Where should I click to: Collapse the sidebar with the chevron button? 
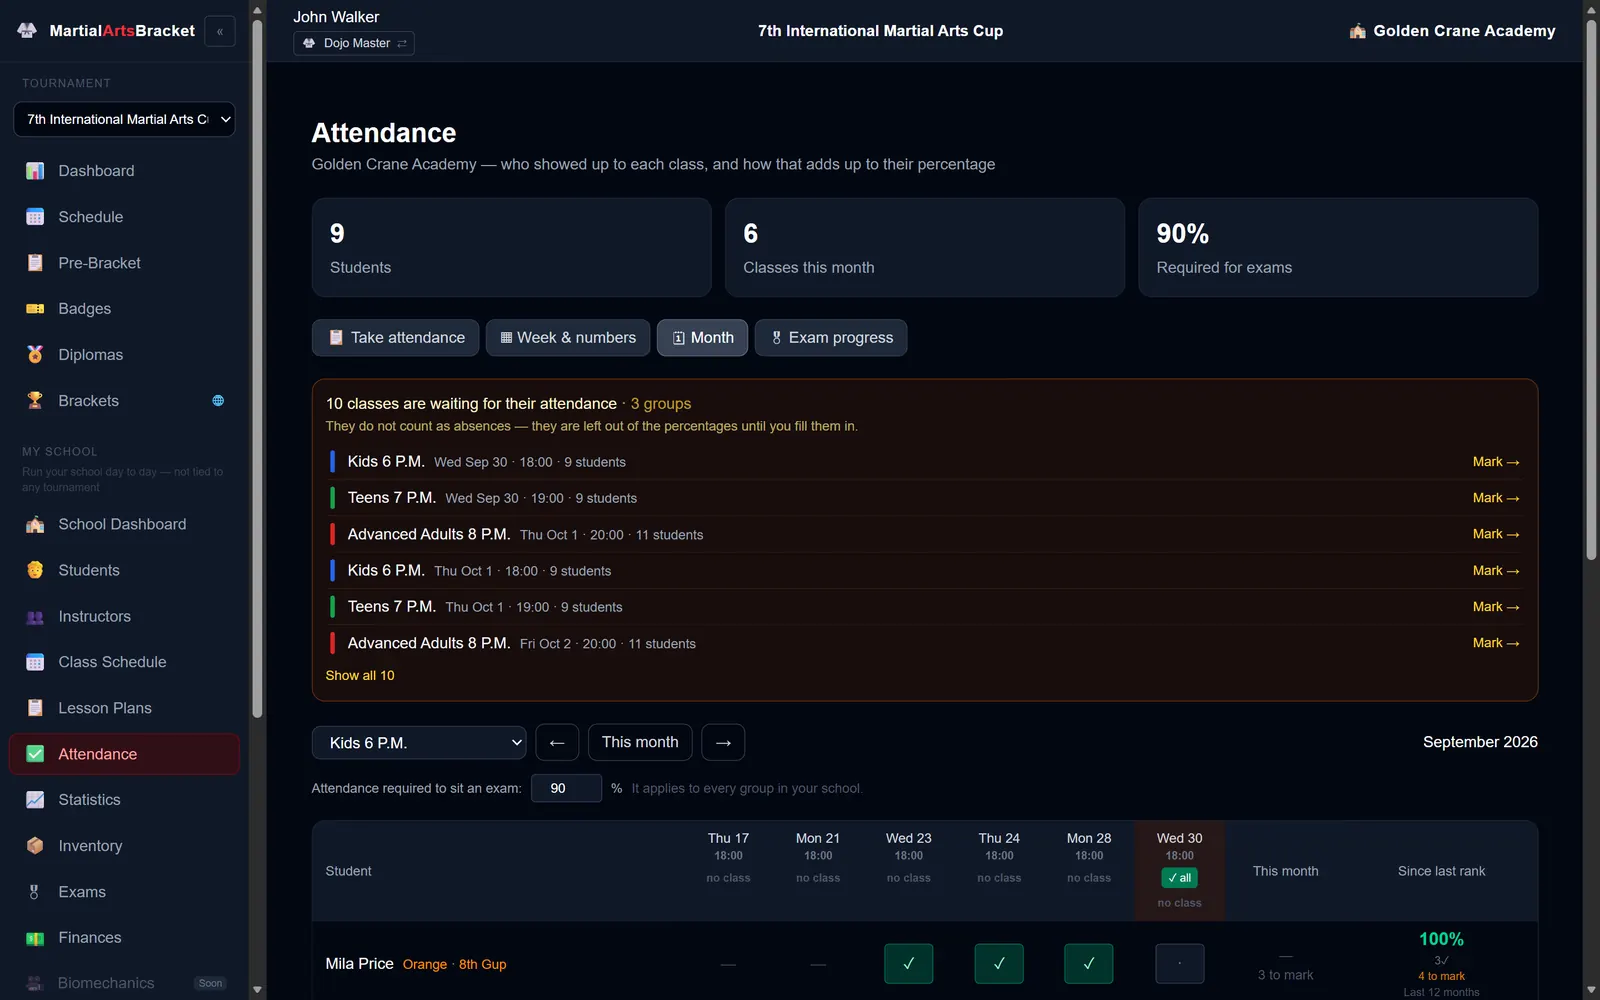[x=220, y=31]
